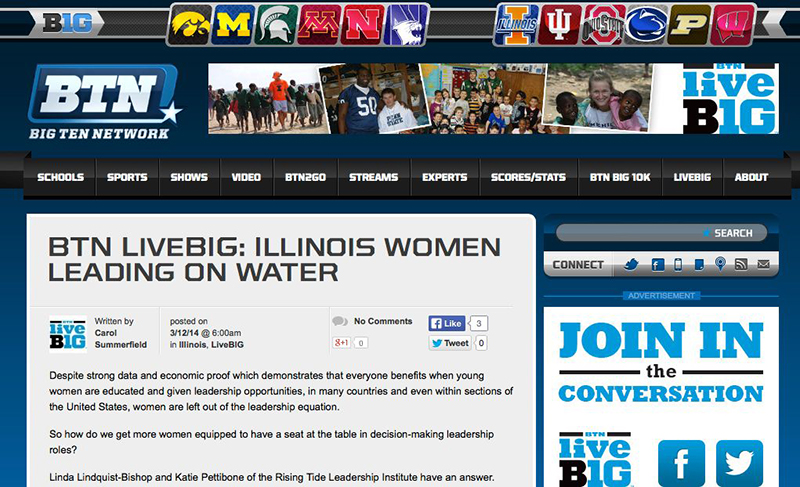Click the Tweet count bubble
The image size is (800, 487).
coord(481,343)
